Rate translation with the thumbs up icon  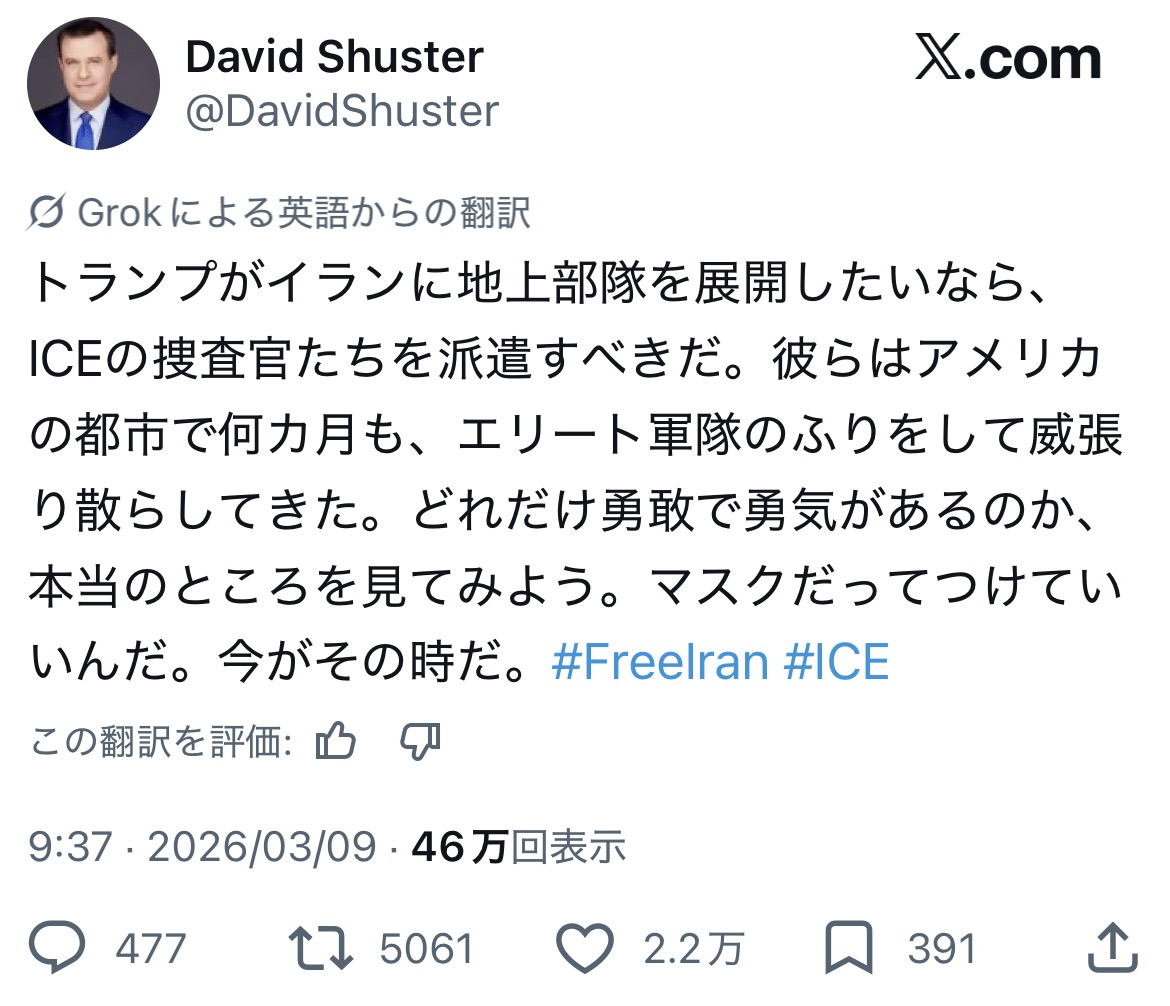pyautogui.click(x=336, y=742)
